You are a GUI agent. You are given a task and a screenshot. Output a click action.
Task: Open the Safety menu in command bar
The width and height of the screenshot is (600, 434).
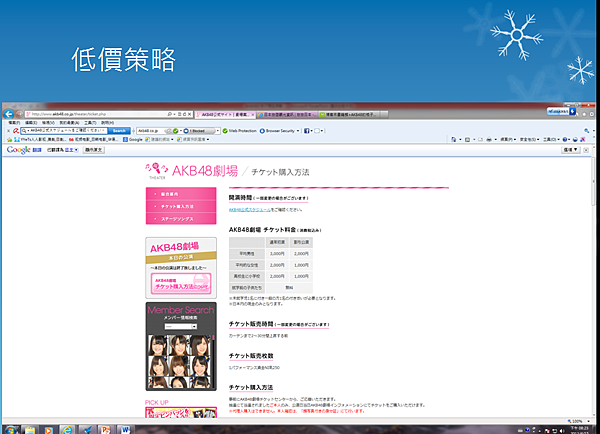click(529, 140)
